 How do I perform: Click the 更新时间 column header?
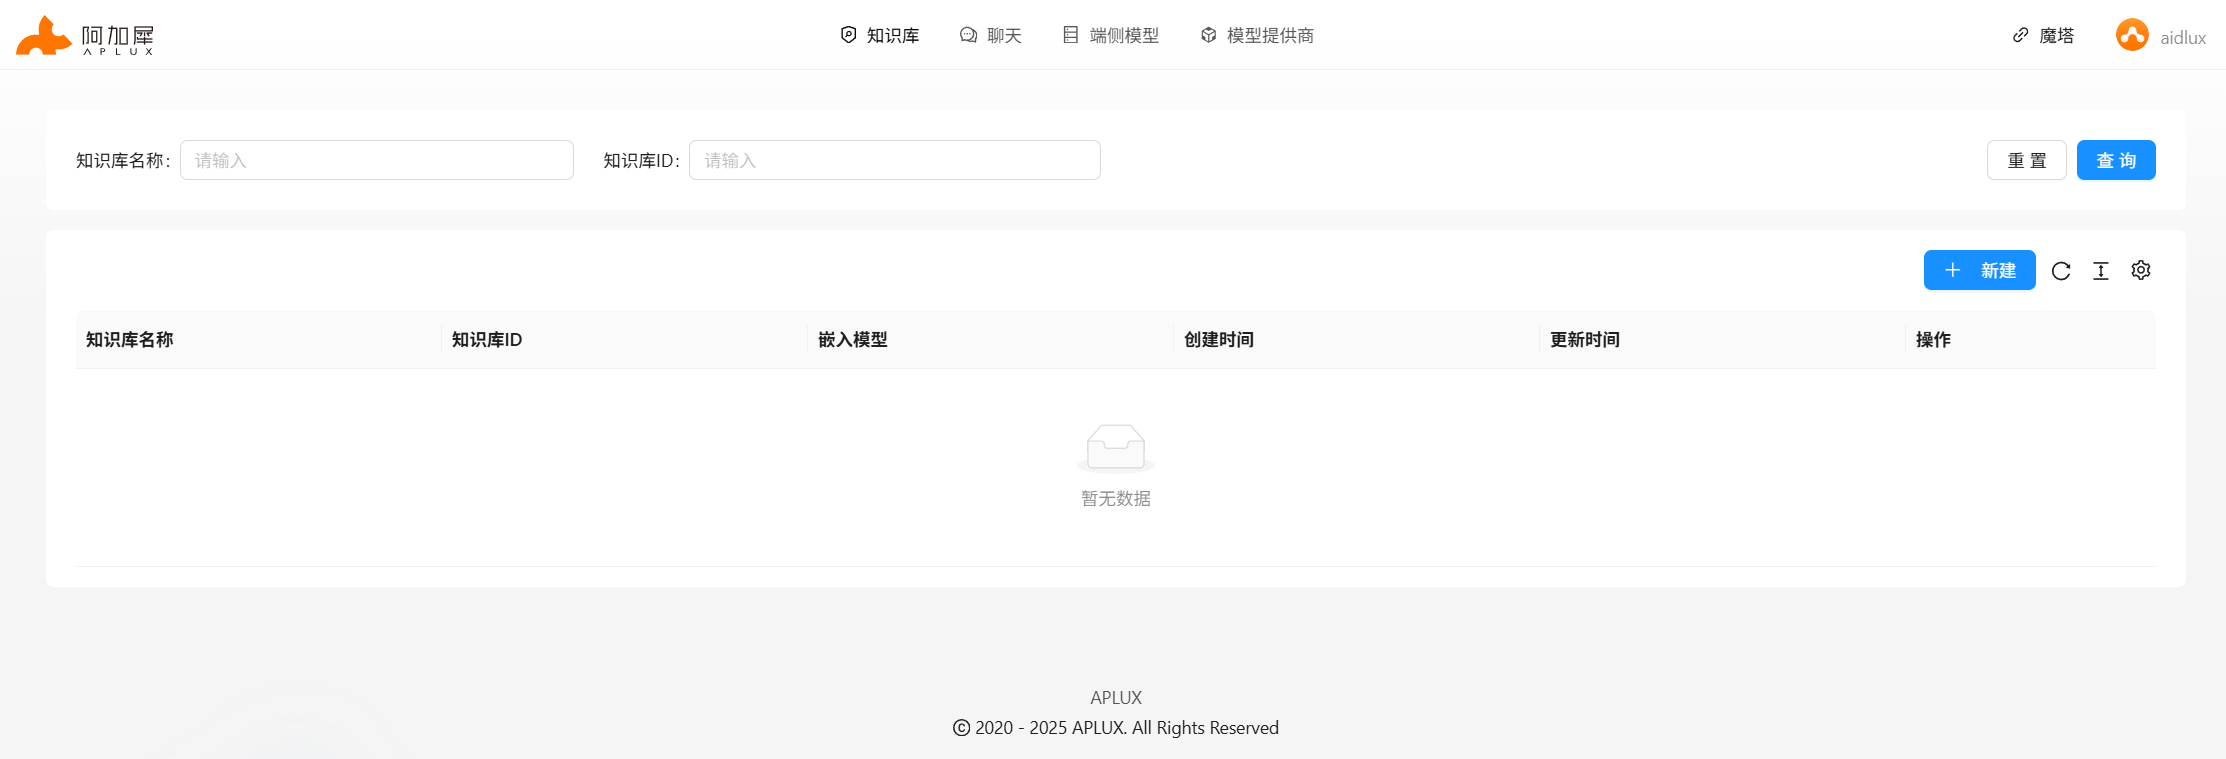(x=1585, y=340)
